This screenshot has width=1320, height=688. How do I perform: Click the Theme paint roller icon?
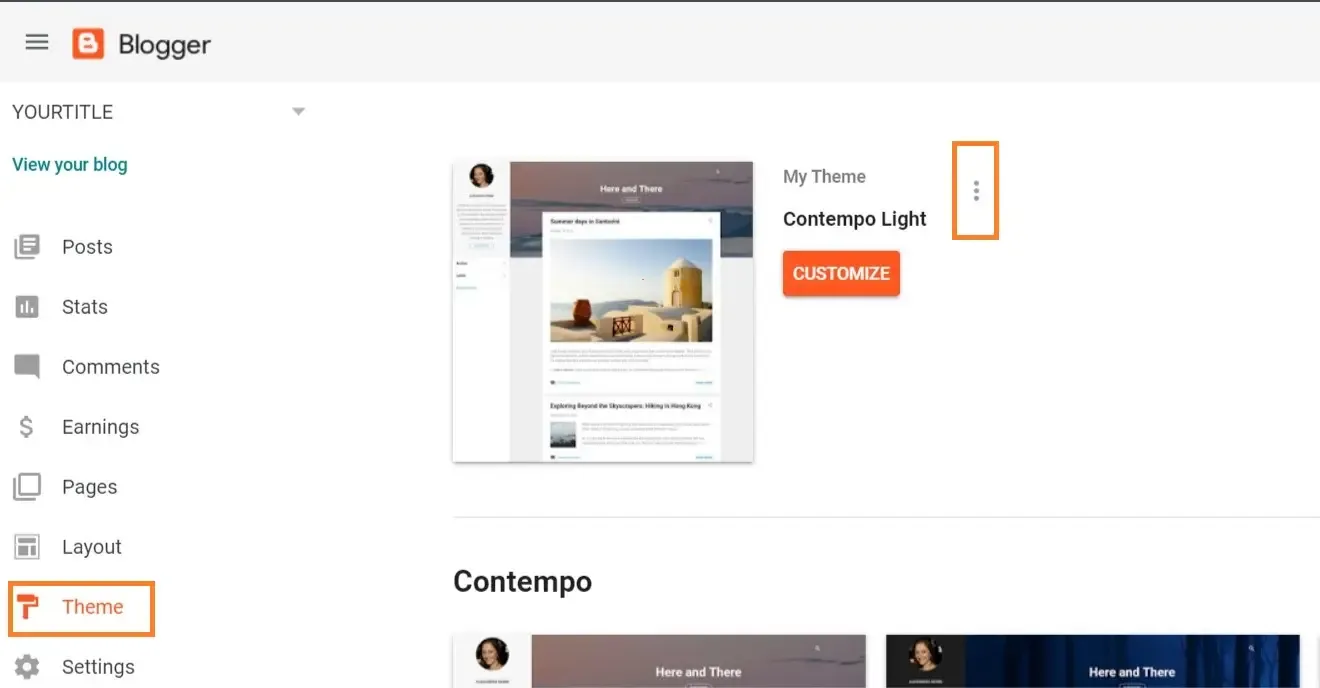(27, 607)
